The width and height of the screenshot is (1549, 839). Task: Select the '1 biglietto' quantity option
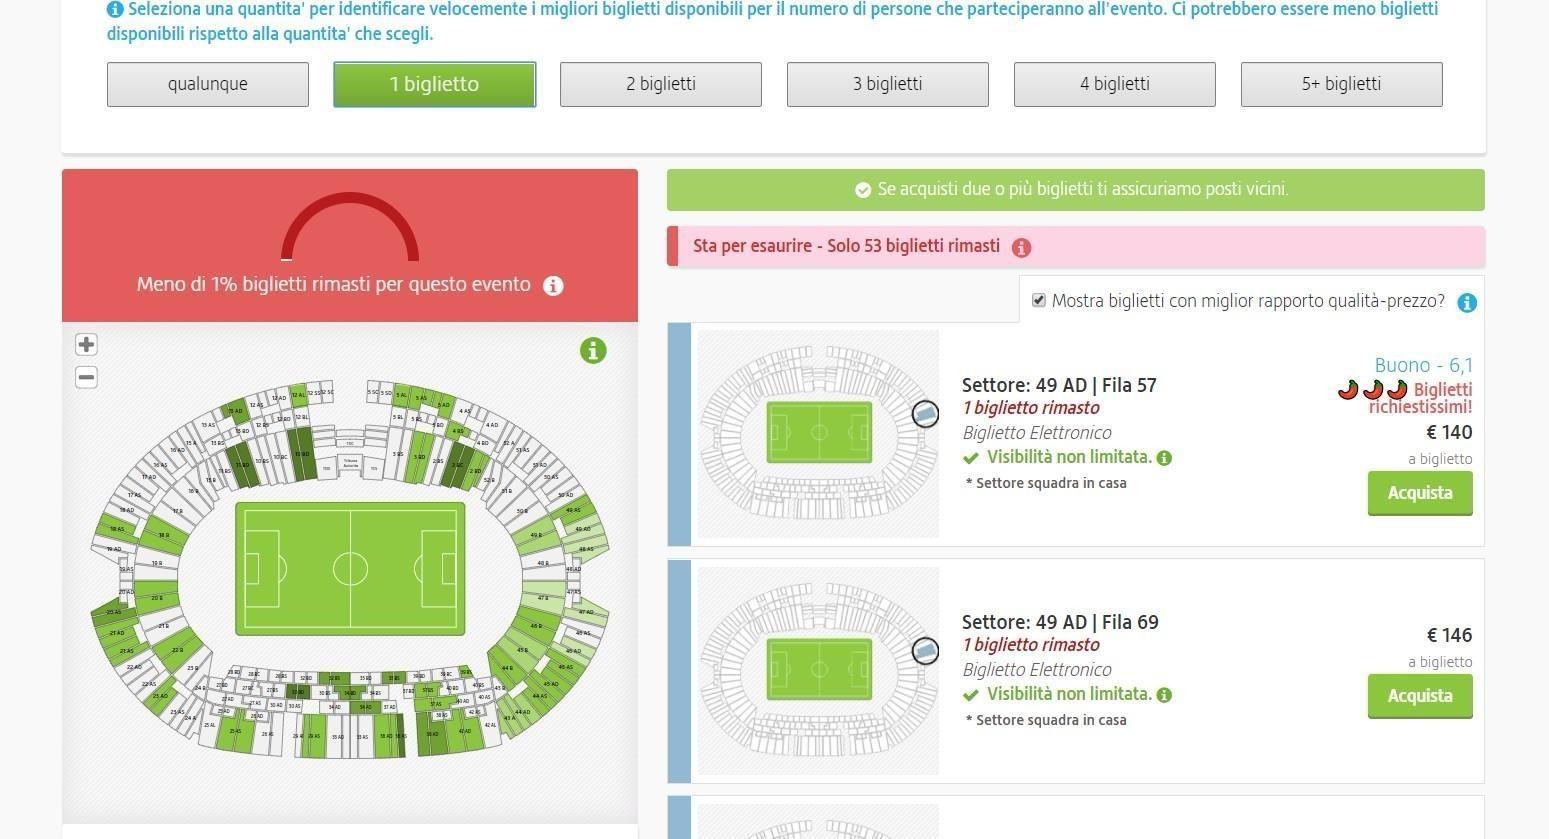(434, 84)
